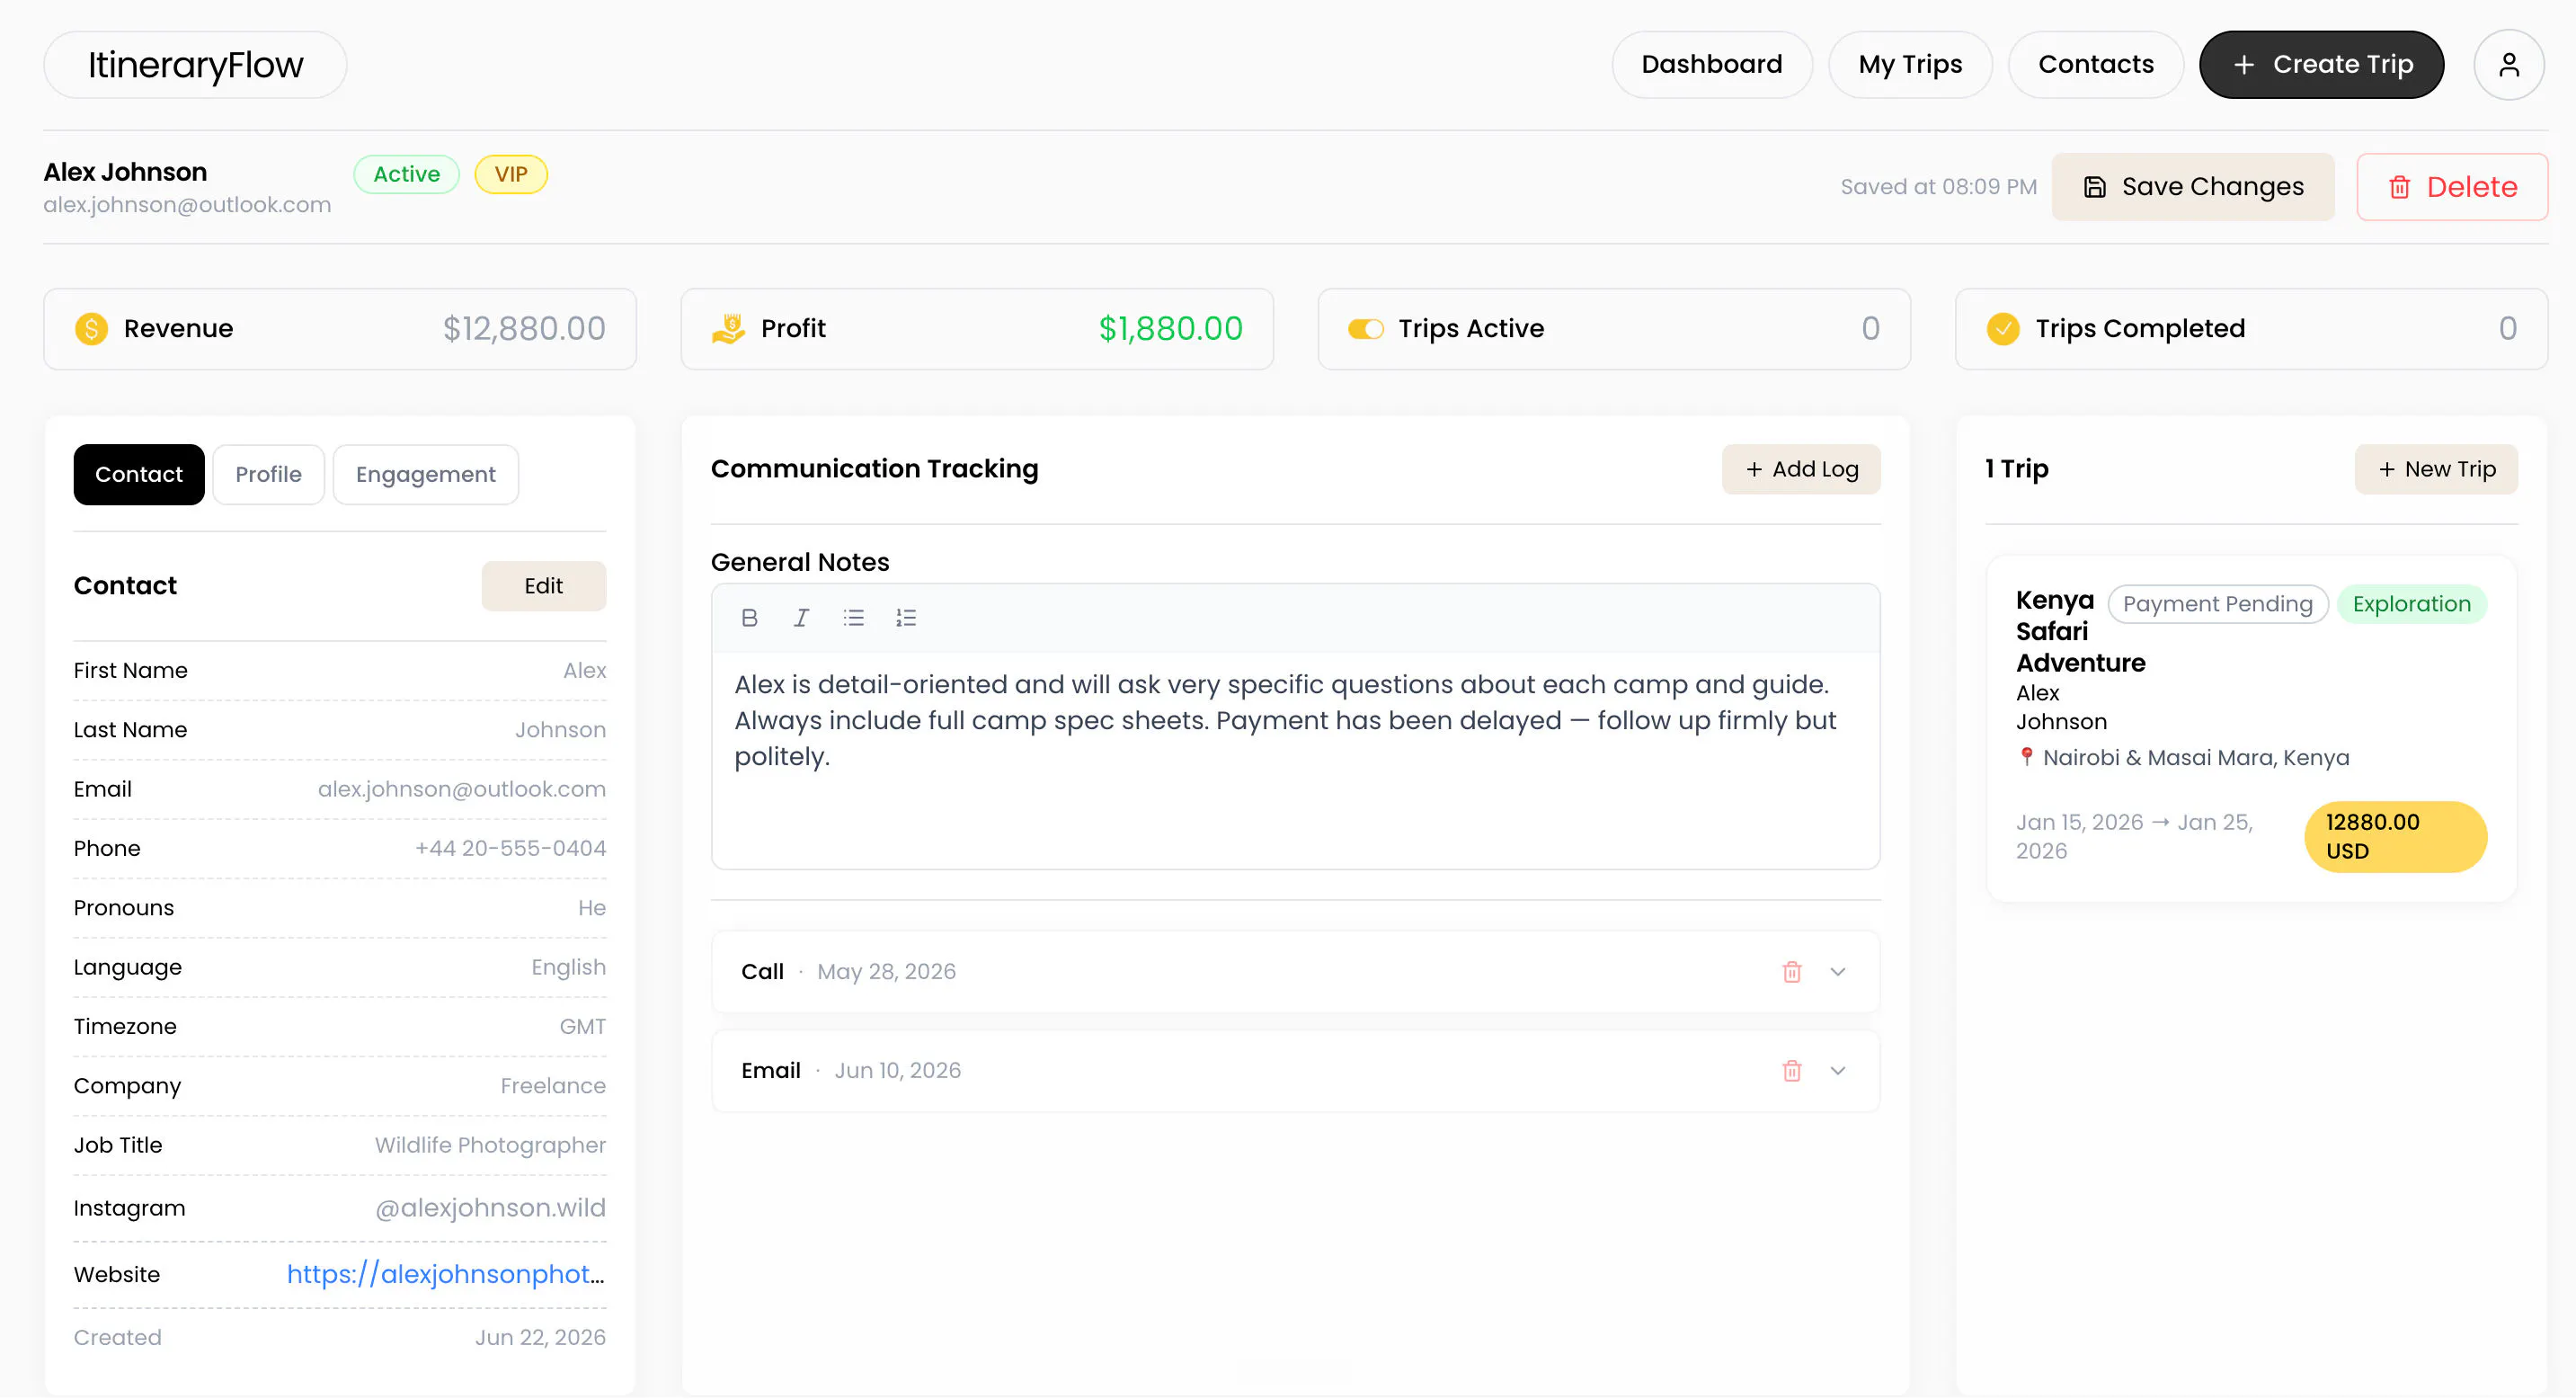Edit the Contact details section
The width and height of the screenshot is (2576, 1399).
(x=543, y=586)
